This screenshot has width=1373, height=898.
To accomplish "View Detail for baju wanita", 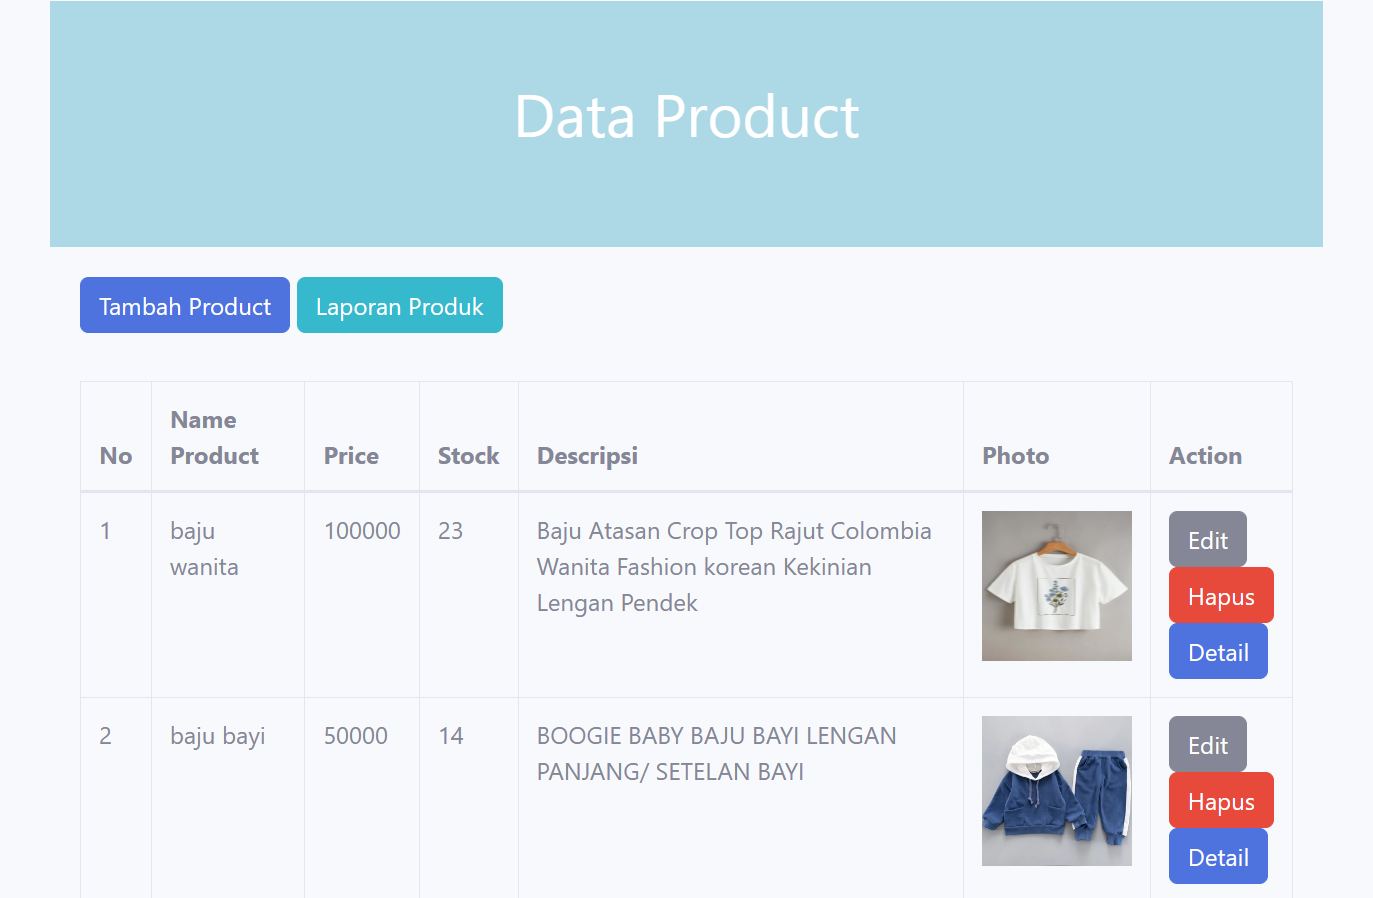I will pyautogui.click(x=1217, y=652).
